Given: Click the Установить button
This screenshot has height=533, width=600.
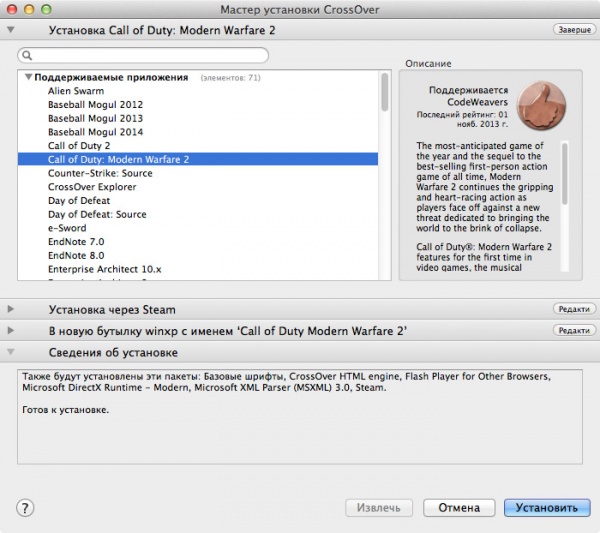Looking at the screenshot, I should coord(547,508).
